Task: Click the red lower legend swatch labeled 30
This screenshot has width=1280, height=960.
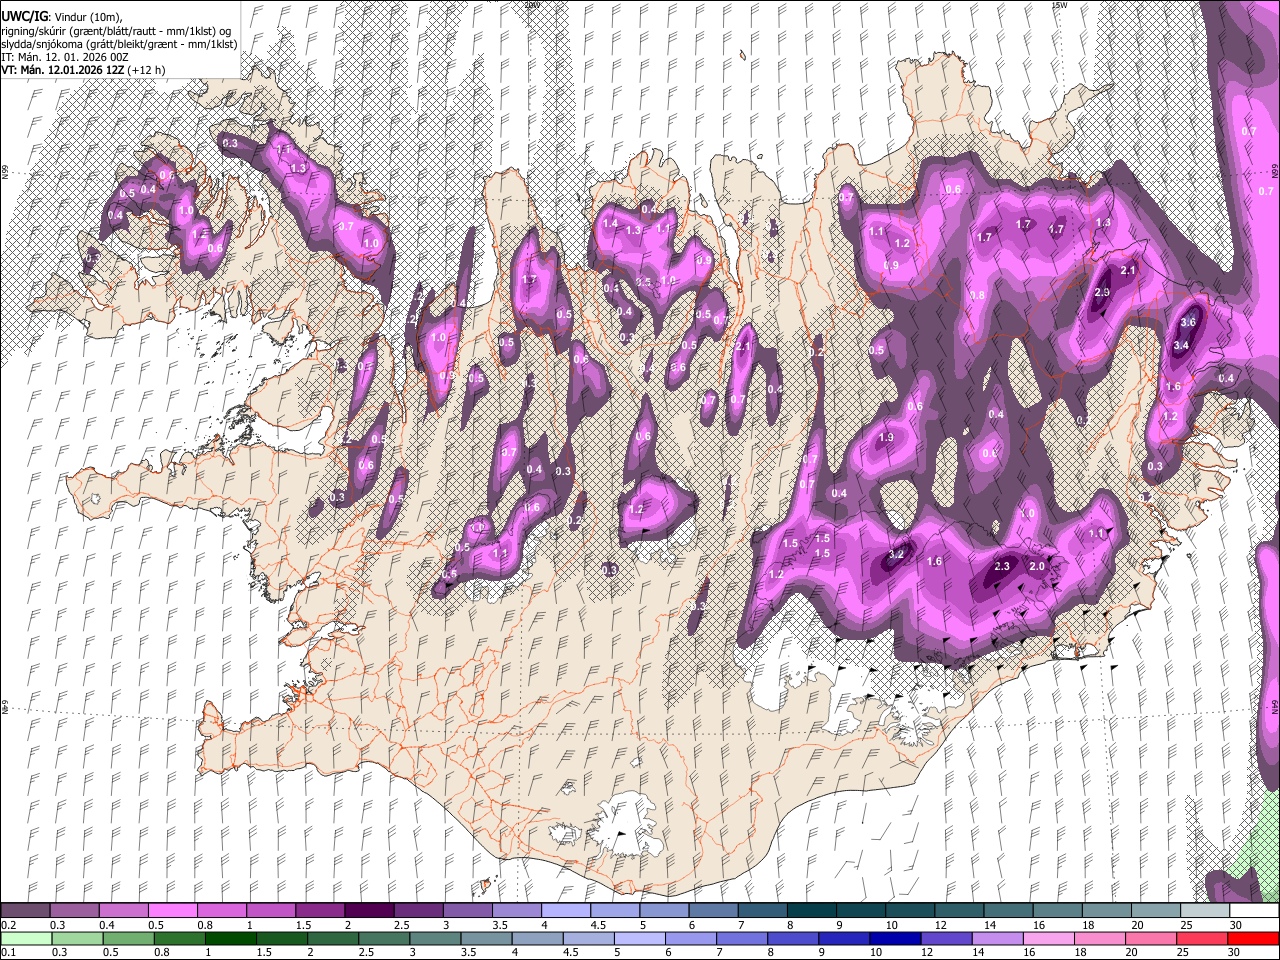Action: 1253,938
